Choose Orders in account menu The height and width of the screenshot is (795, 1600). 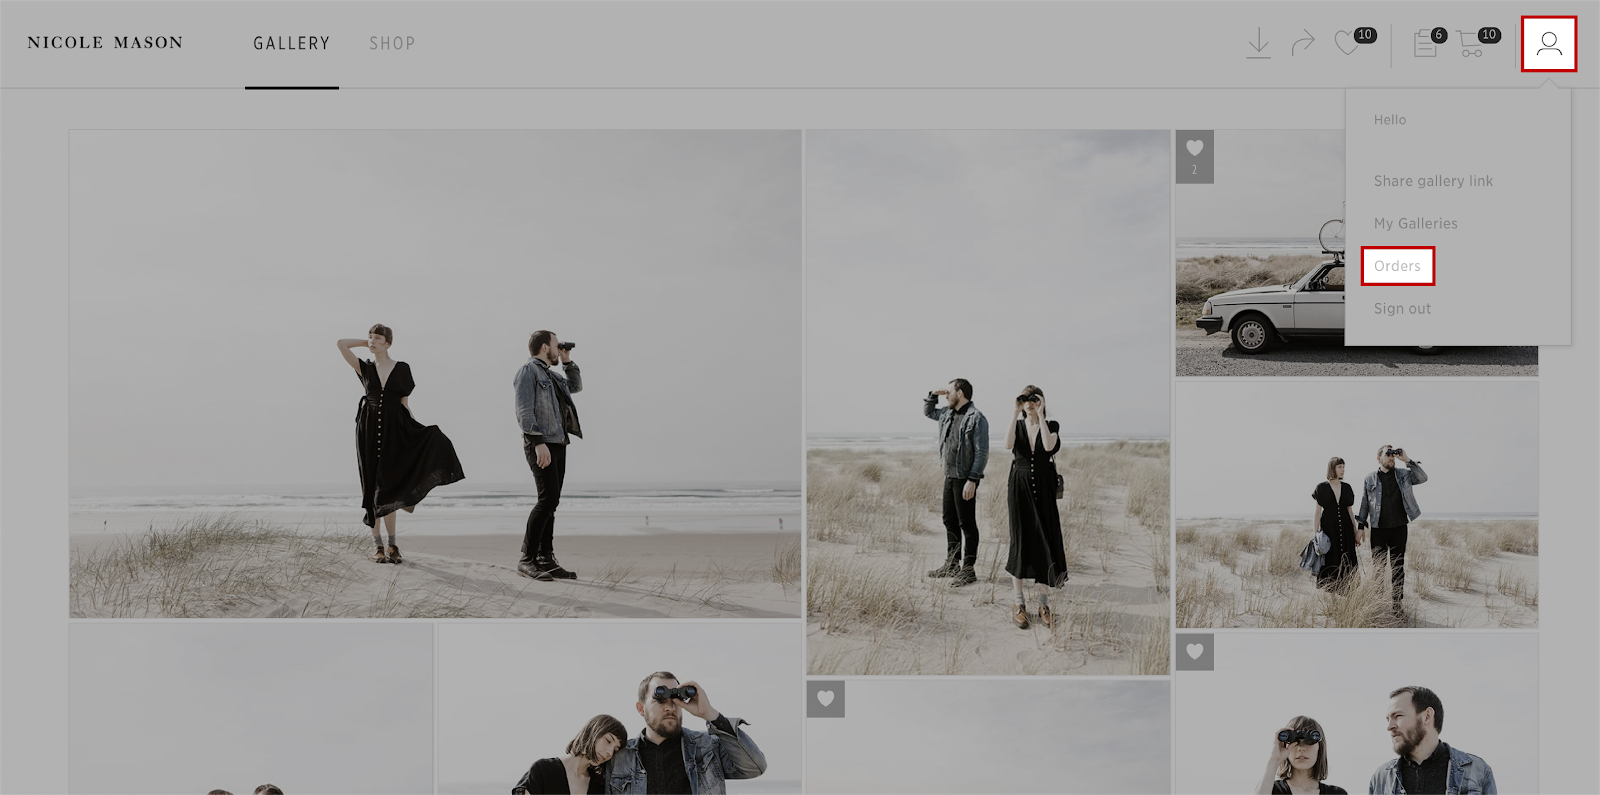(x=1397, y=266)
